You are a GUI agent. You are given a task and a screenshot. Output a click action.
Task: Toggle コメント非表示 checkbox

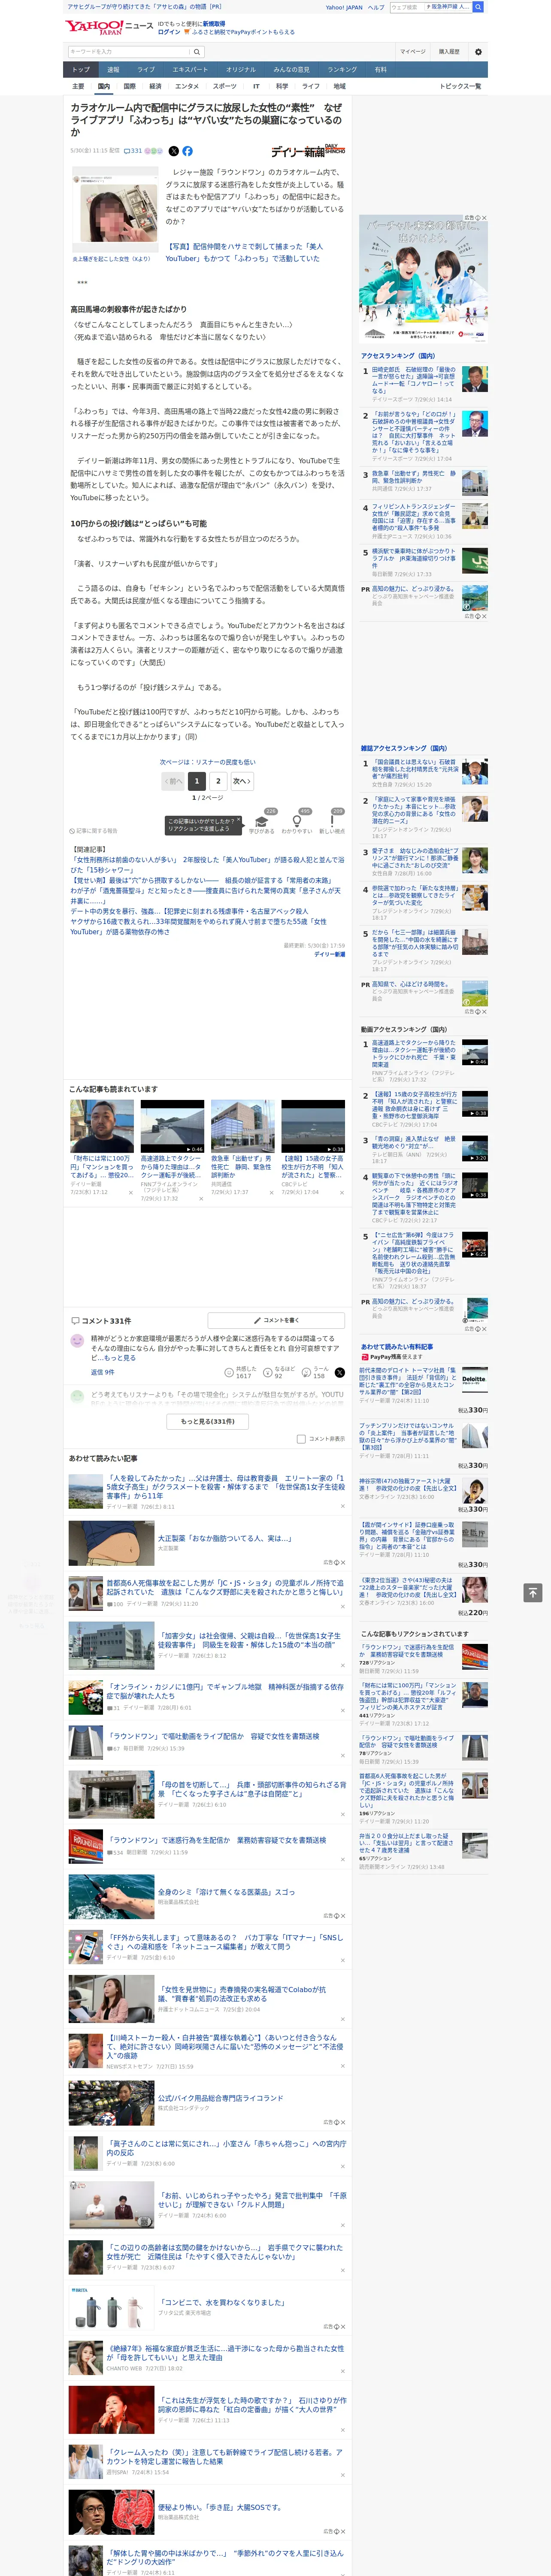(x=301, y=1439)
